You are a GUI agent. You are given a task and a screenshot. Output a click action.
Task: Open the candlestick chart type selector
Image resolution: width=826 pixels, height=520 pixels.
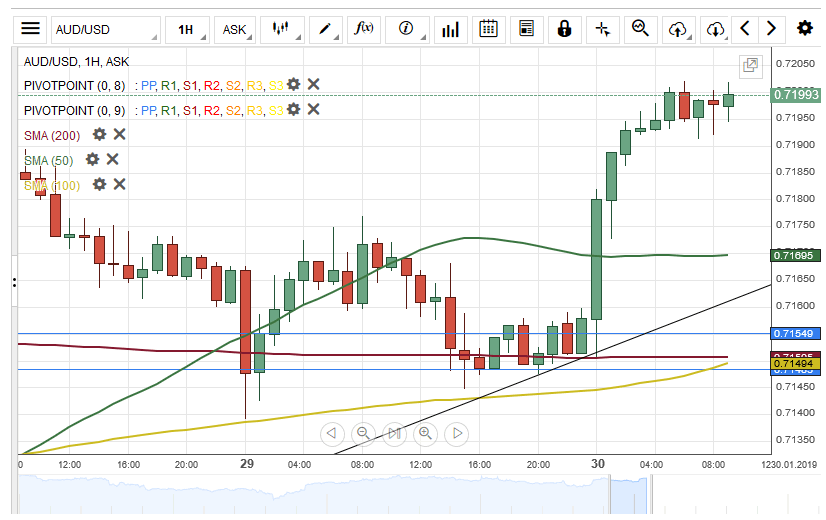282,29
